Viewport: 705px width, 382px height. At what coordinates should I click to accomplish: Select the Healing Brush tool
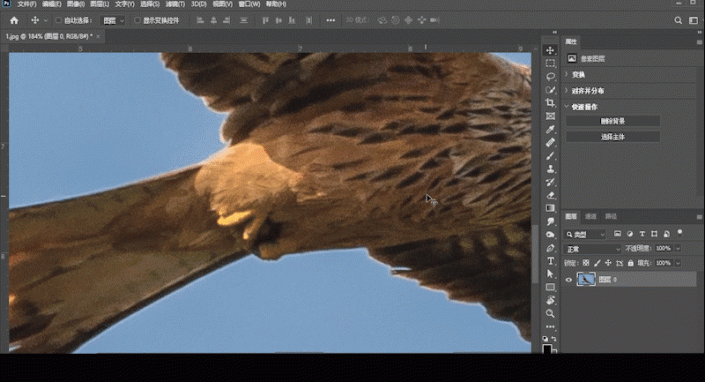tap(550, 142)
